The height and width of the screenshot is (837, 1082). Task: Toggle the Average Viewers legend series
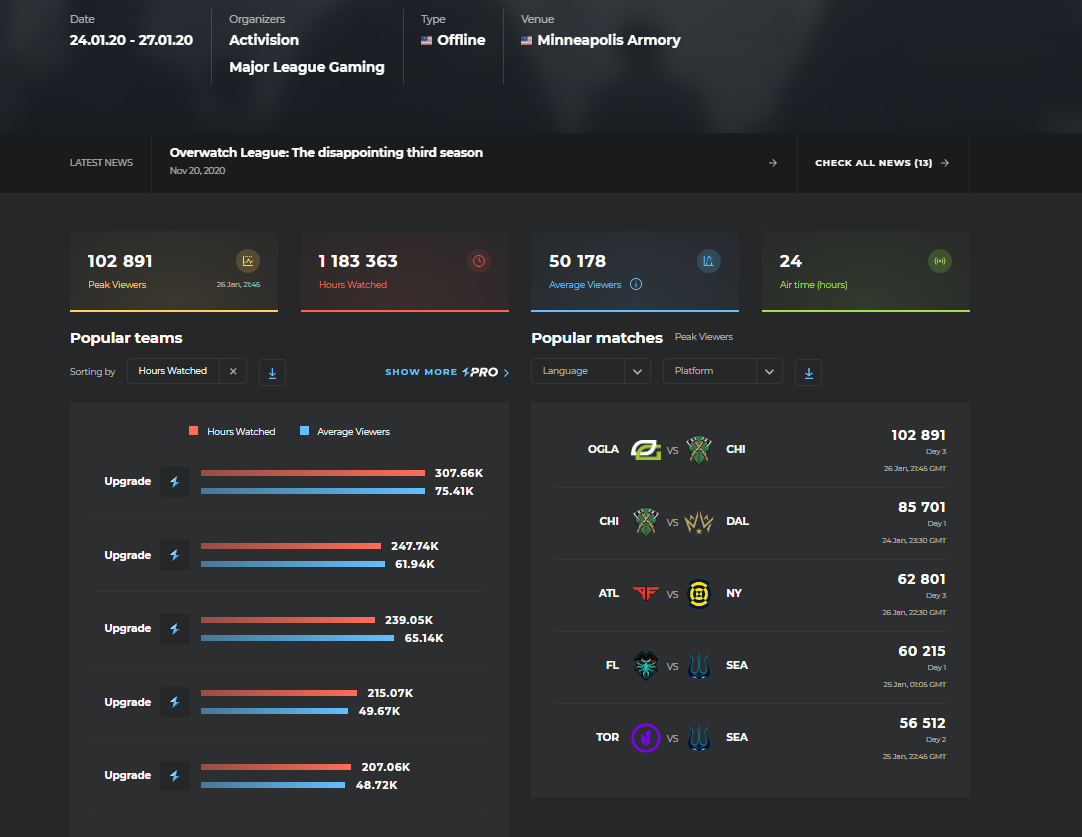coord(345,431)
